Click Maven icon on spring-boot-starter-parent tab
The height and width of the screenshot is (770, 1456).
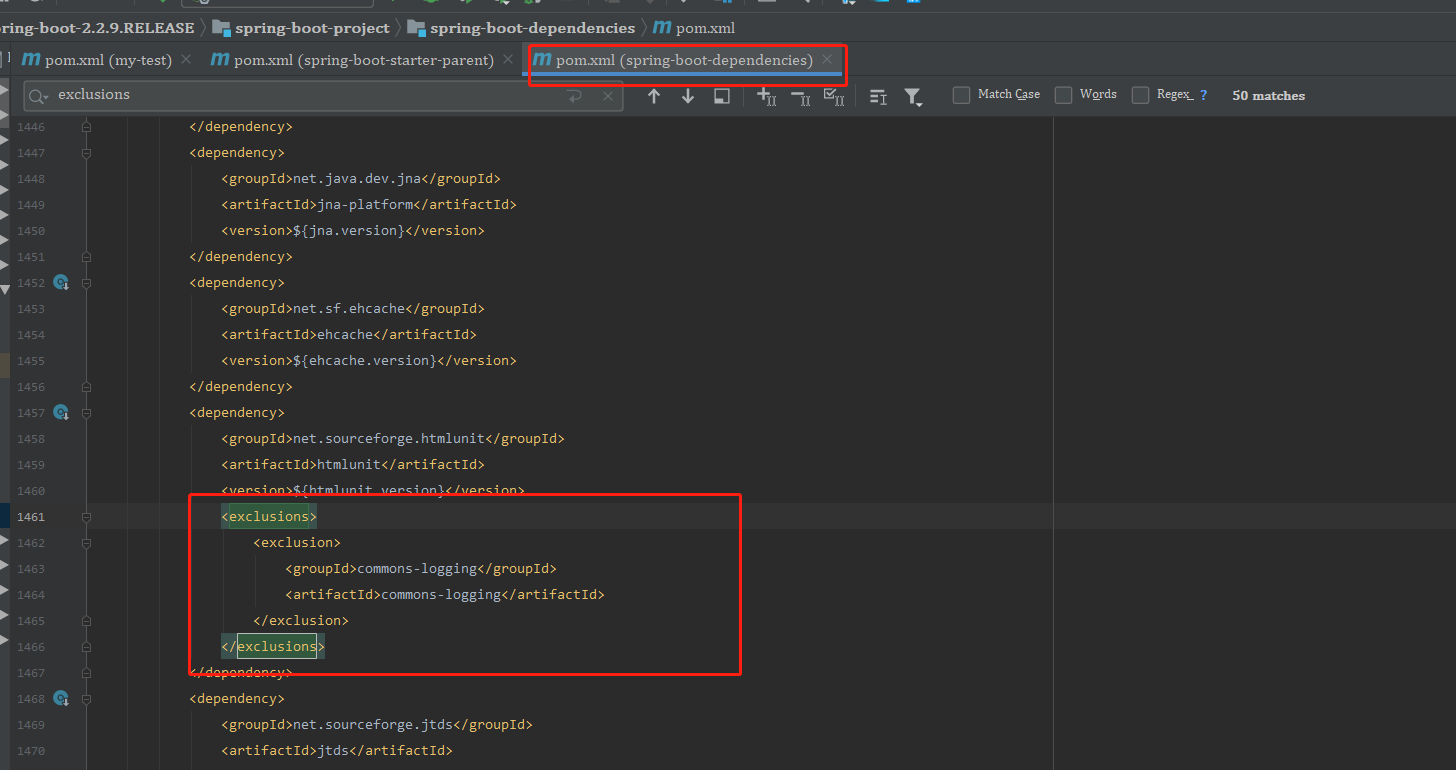[220, 60]
